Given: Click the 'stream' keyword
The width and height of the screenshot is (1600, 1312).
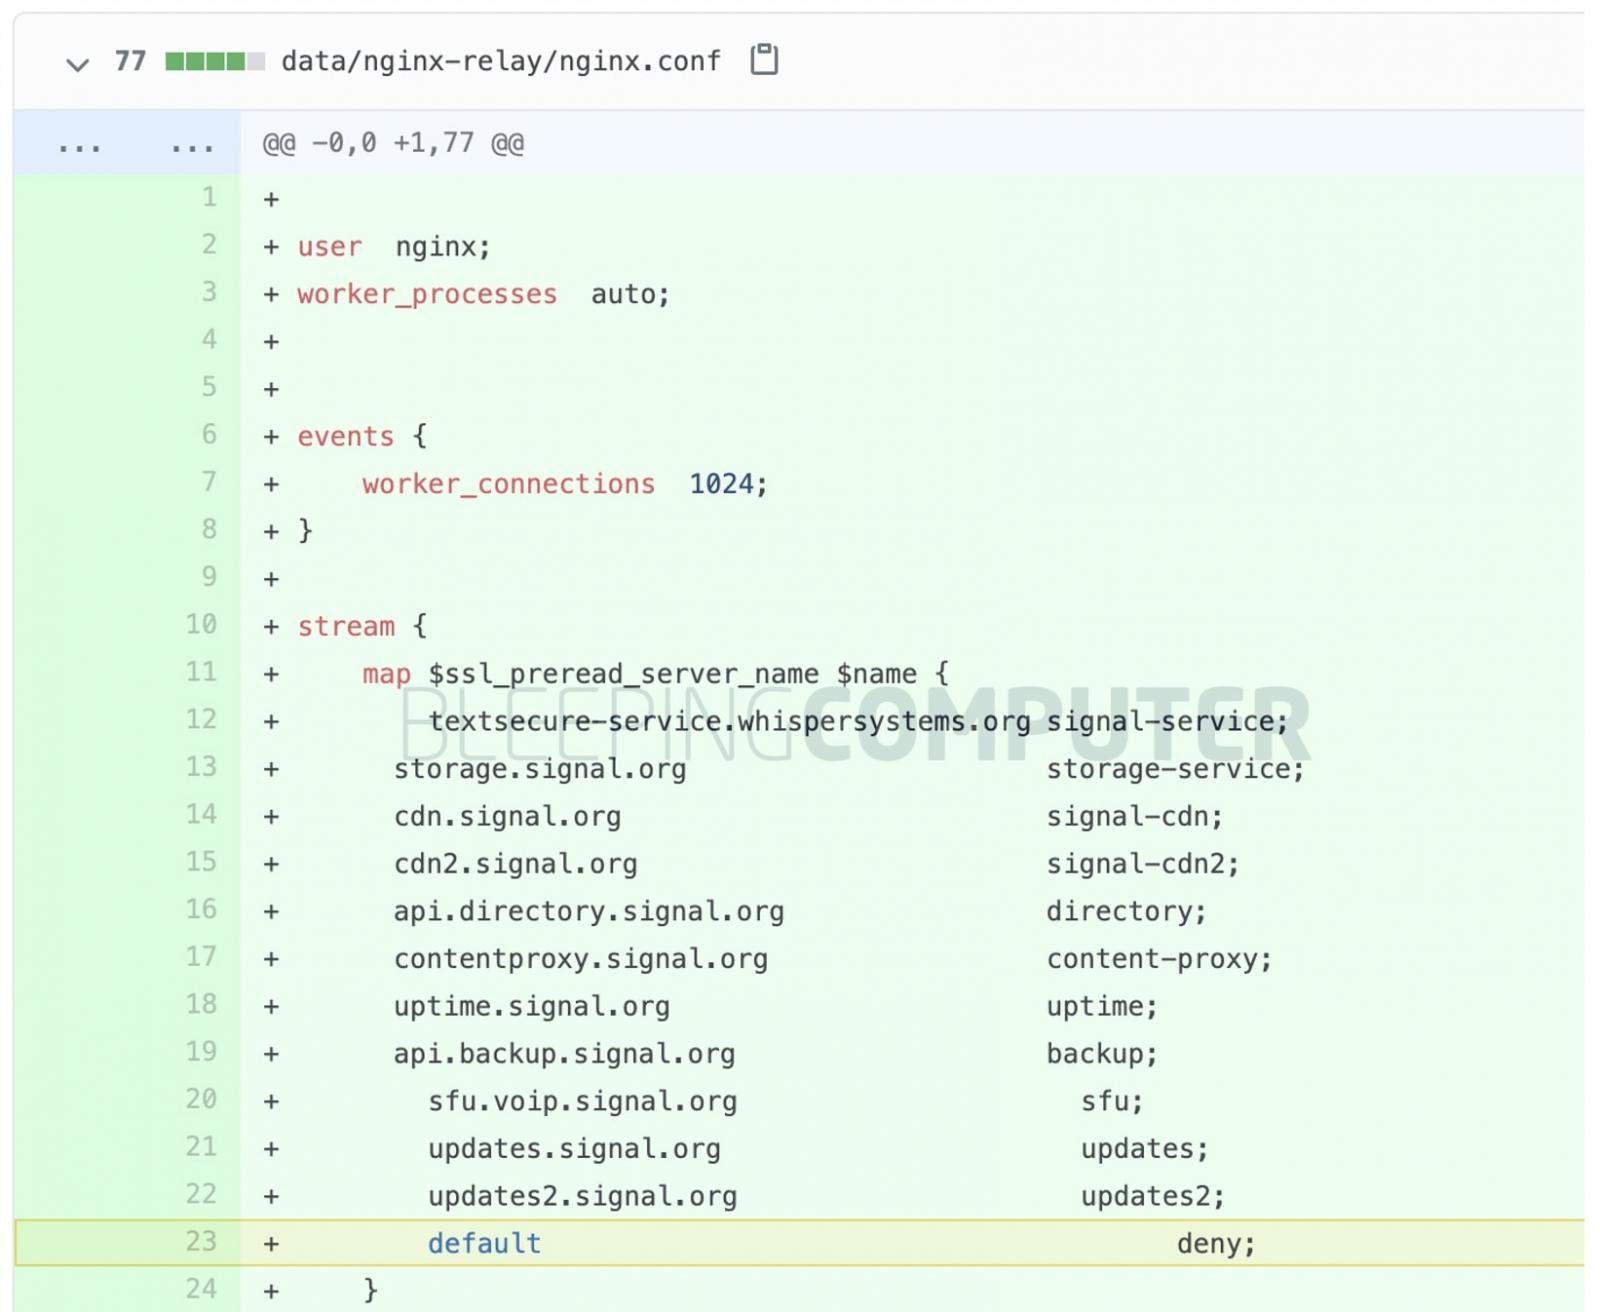Looking at the screenshot, I should coord(345,626).
